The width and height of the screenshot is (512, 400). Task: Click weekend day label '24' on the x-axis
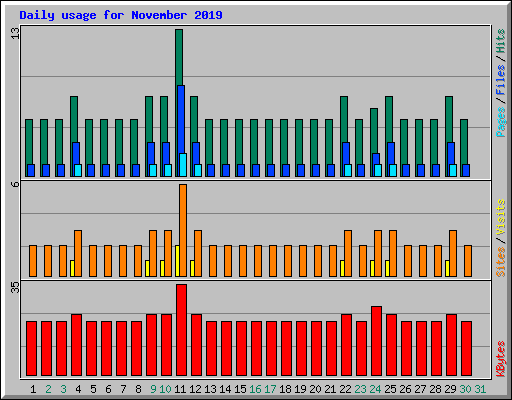pos(375,389)
